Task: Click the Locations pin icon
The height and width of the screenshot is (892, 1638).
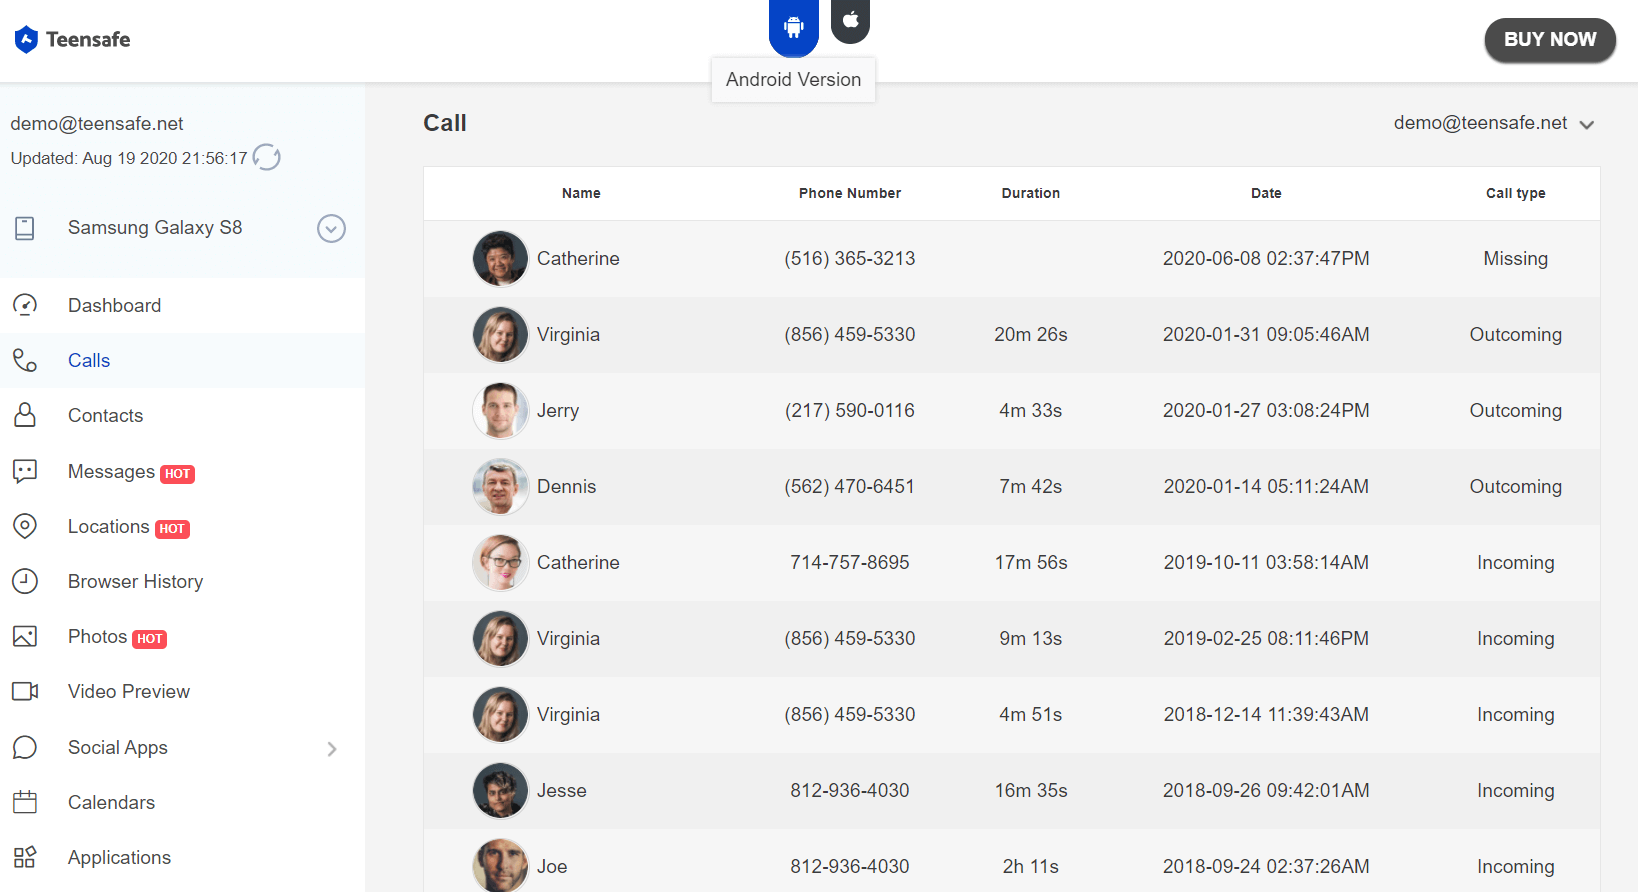Action: coord(25,526)
